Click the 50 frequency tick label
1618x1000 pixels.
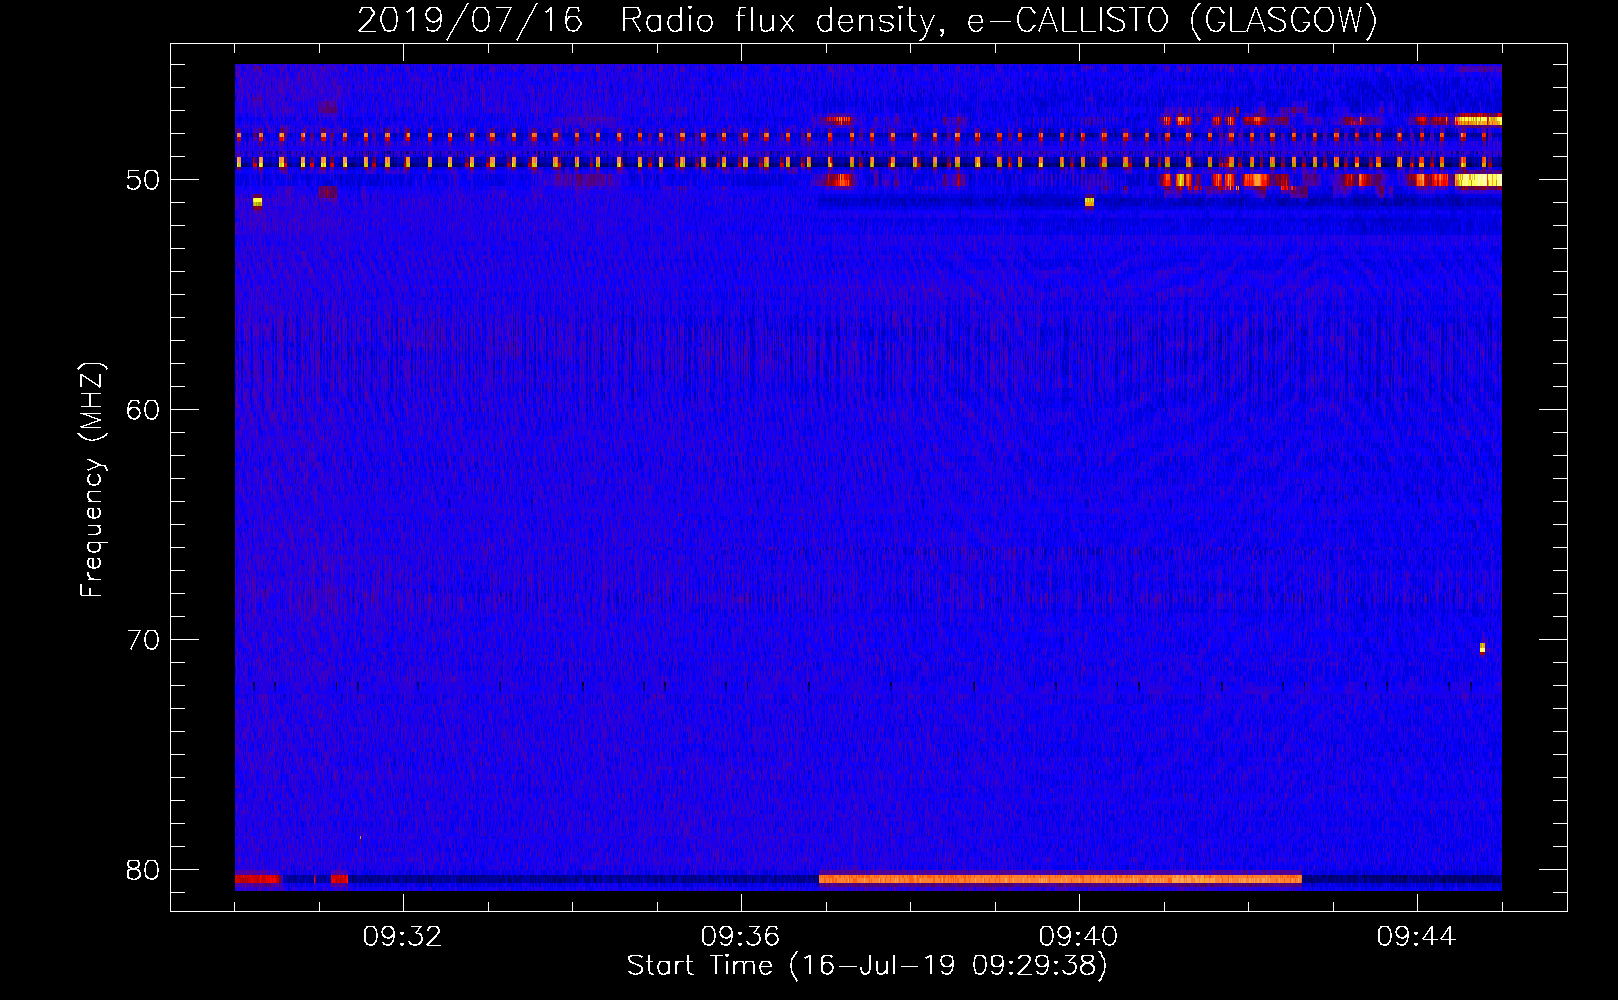coord(144,180)
